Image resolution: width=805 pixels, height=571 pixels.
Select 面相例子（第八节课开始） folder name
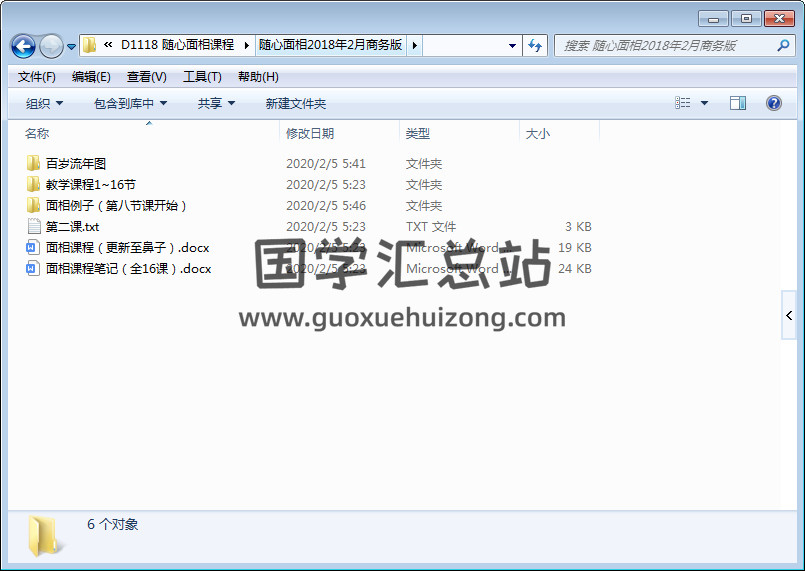[x=116, y=206]
